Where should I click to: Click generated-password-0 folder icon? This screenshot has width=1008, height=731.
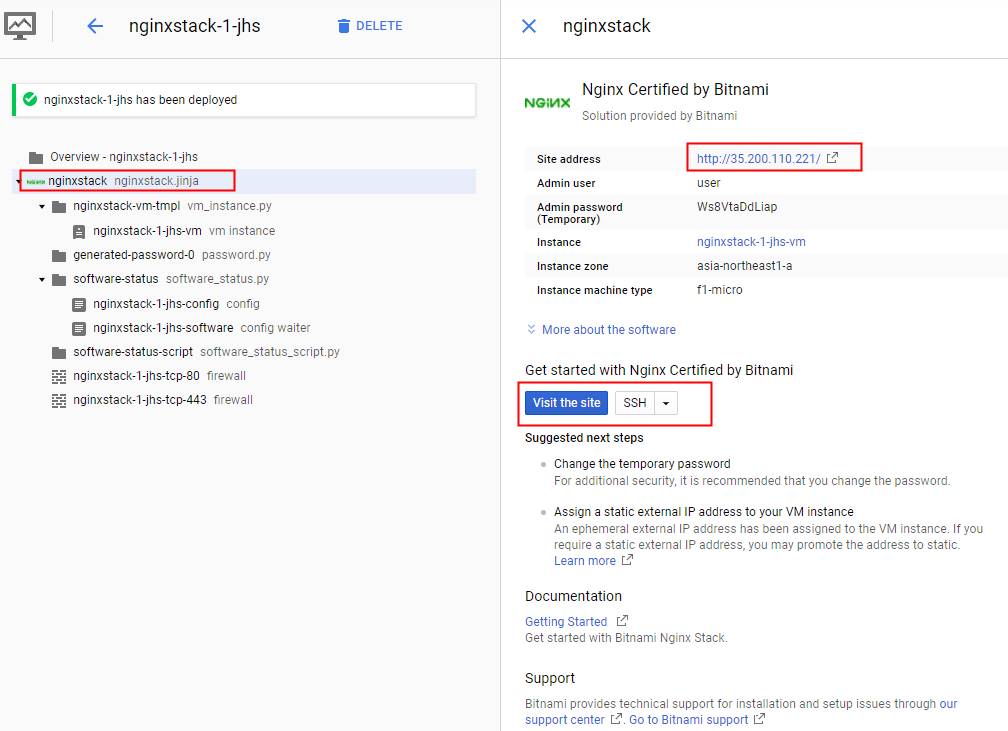(x=59, y=256)
